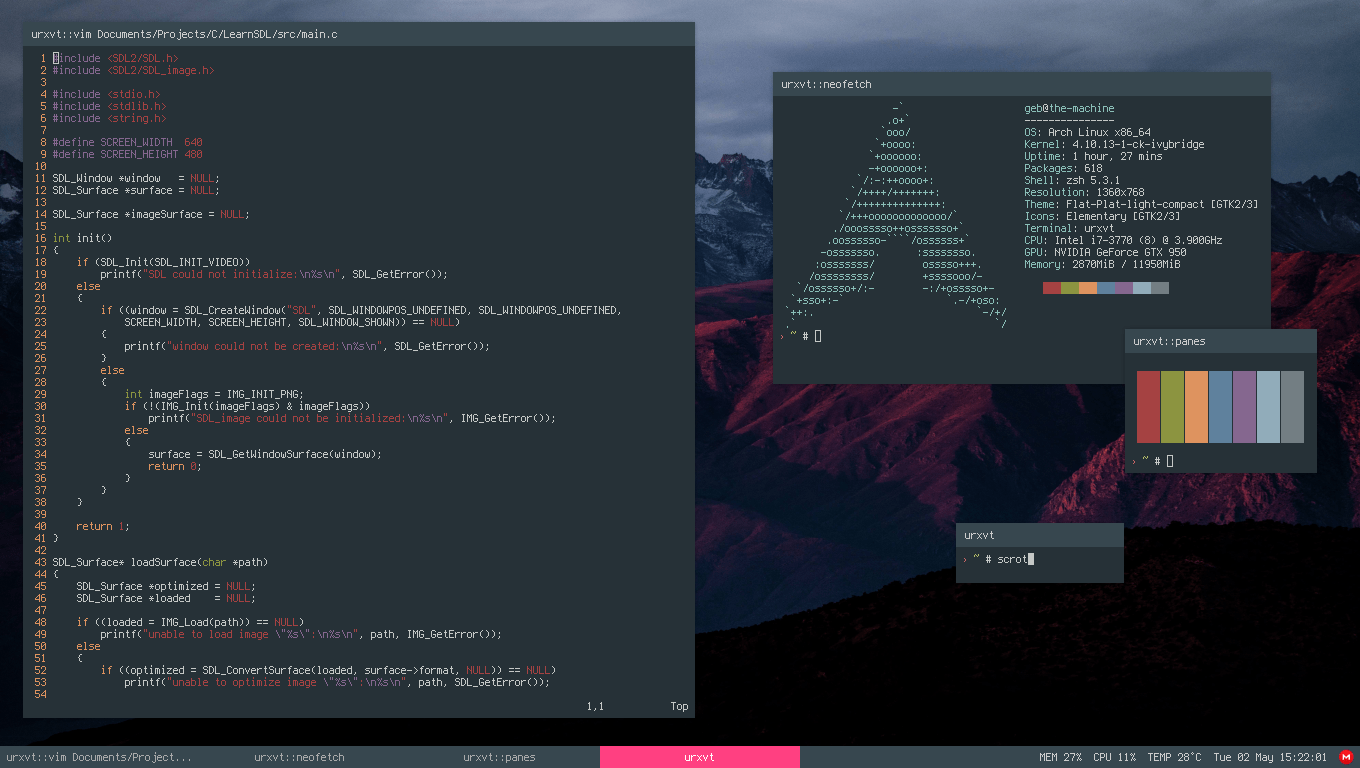Viewport: 1360px width, 768px height.
Task: Click the 'Uptime: 1 hour, 27 mins' line
Action: (1093, 156)
